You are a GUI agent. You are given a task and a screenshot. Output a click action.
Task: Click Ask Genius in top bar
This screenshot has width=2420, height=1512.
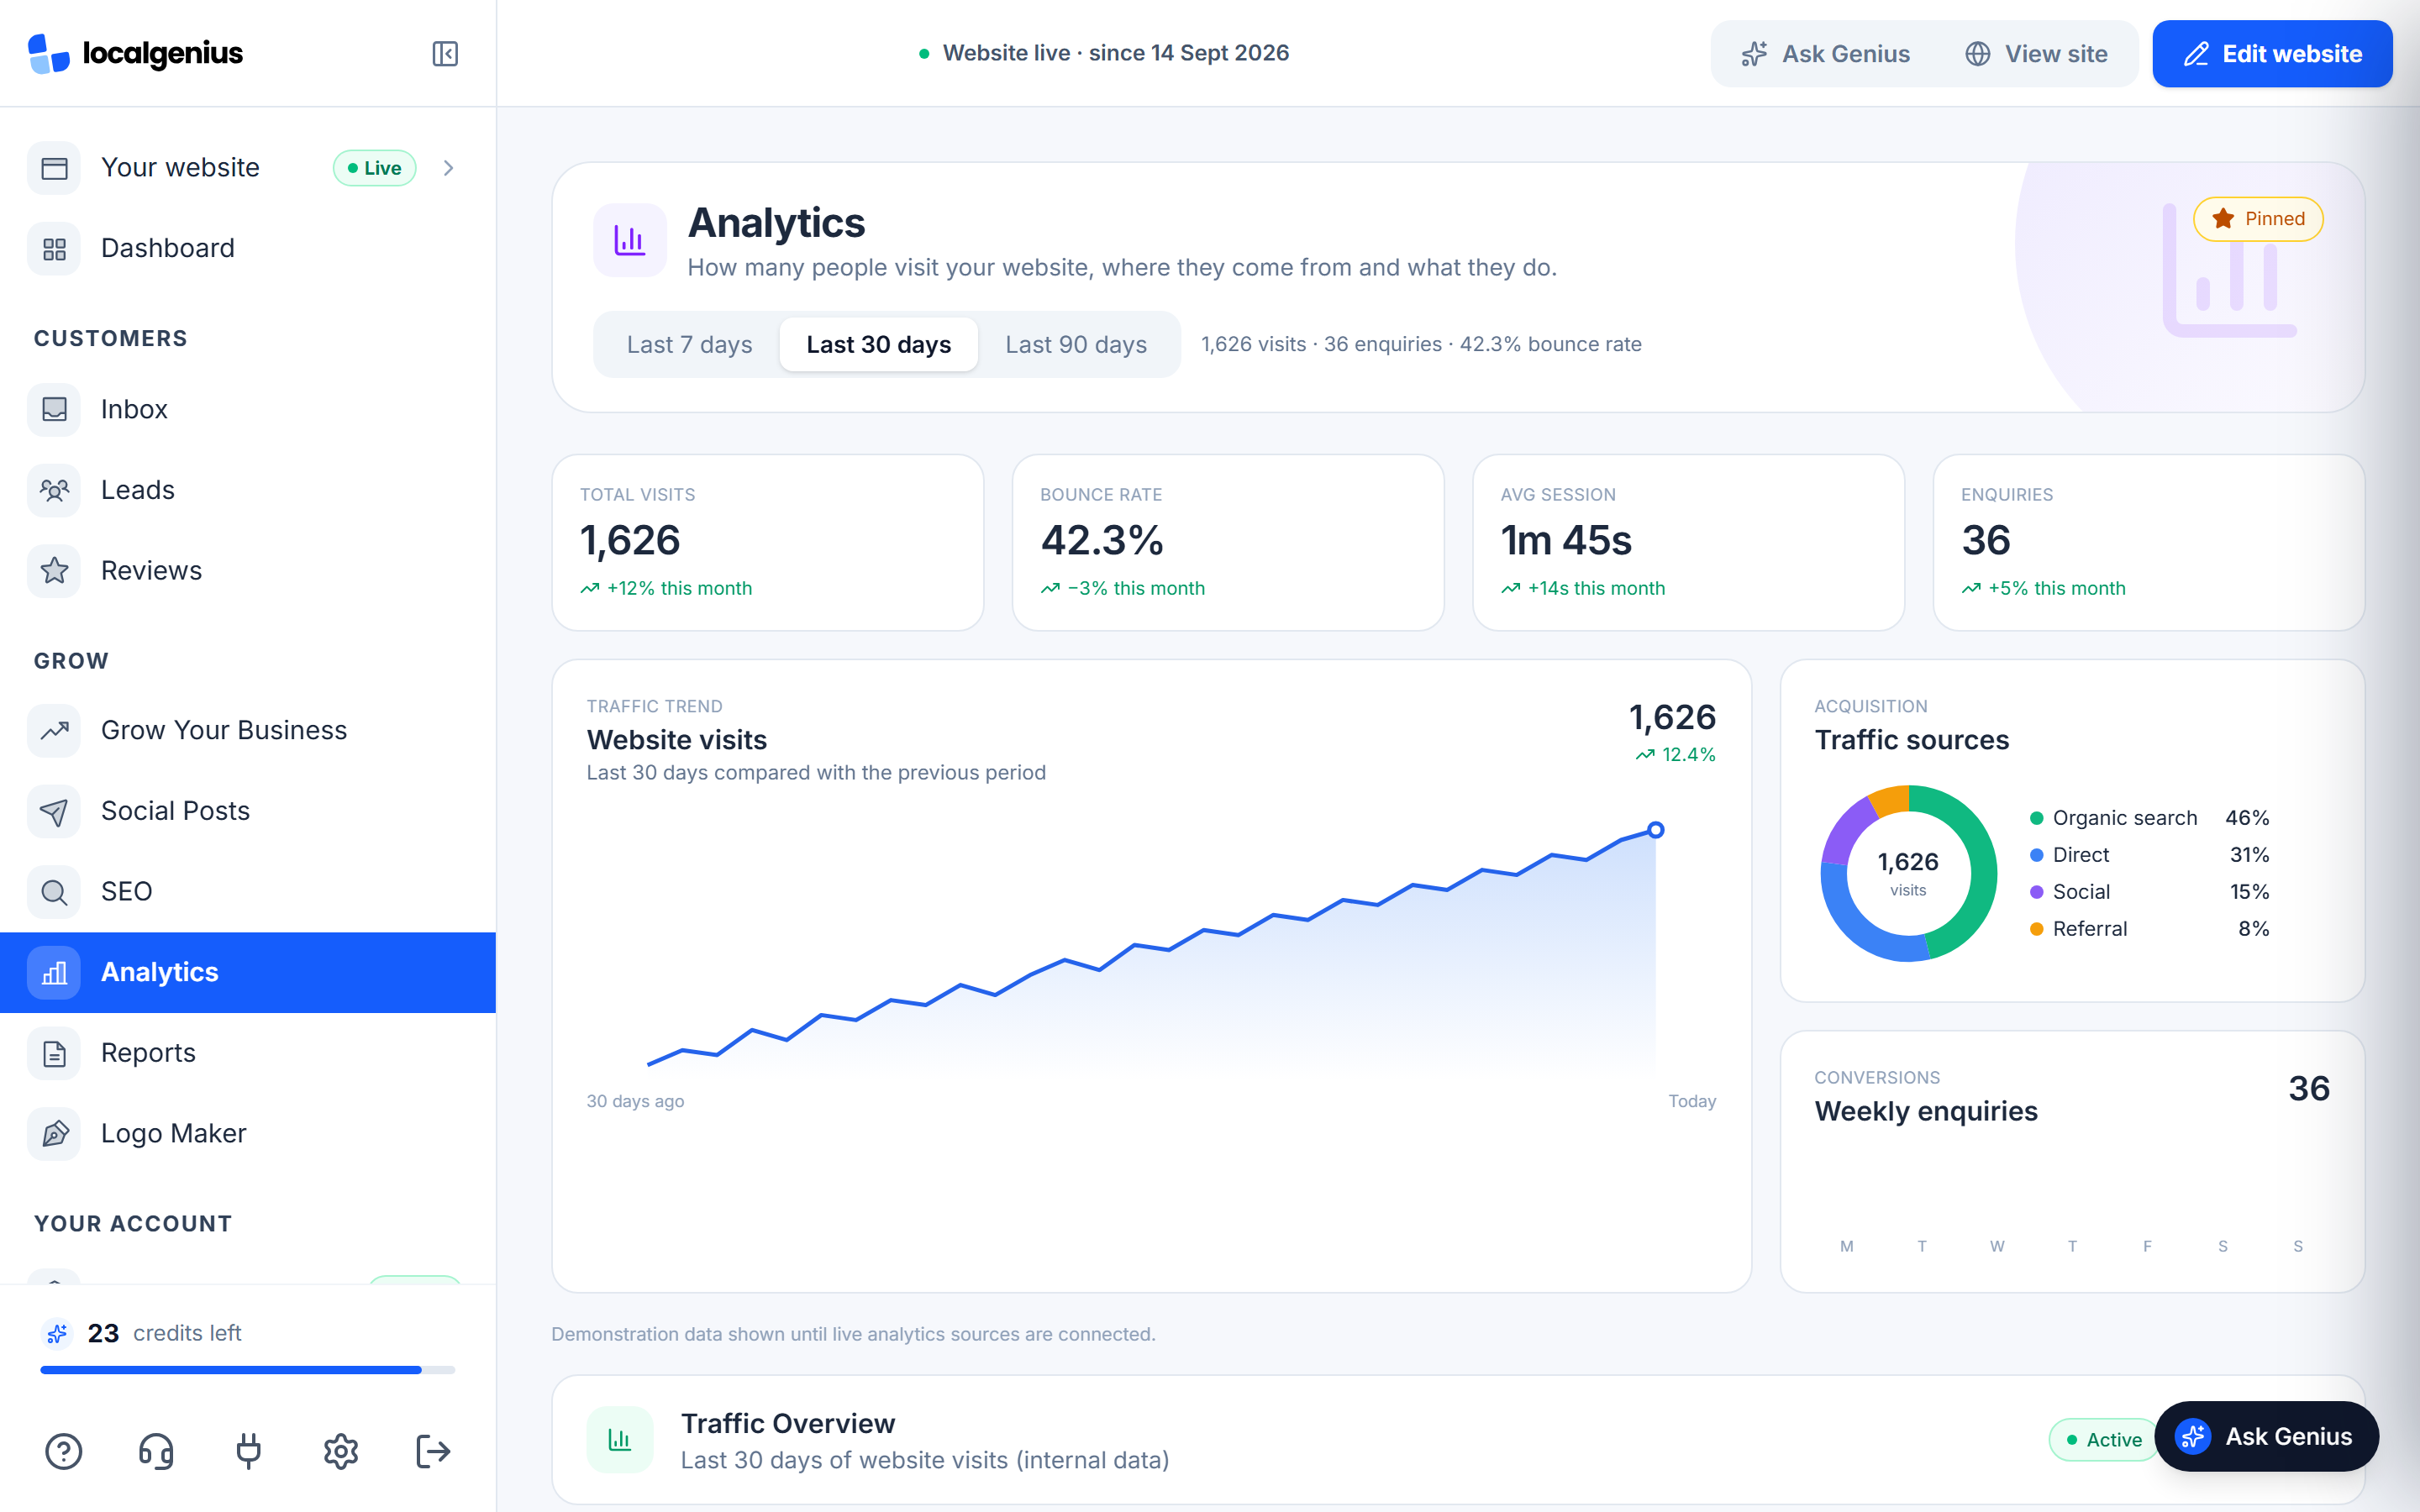pos(1826,54)
